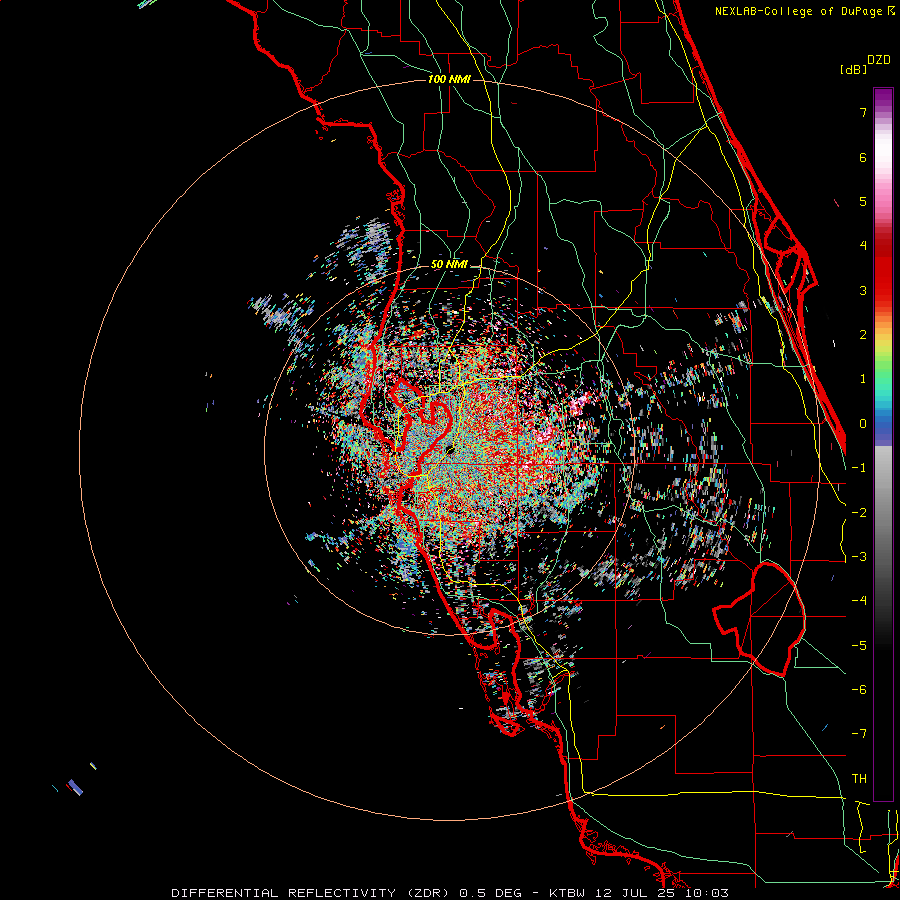This screenshot has height=900, width=900.
Task: Click the 50 NMI range ring label
Action: pos(449,265)
